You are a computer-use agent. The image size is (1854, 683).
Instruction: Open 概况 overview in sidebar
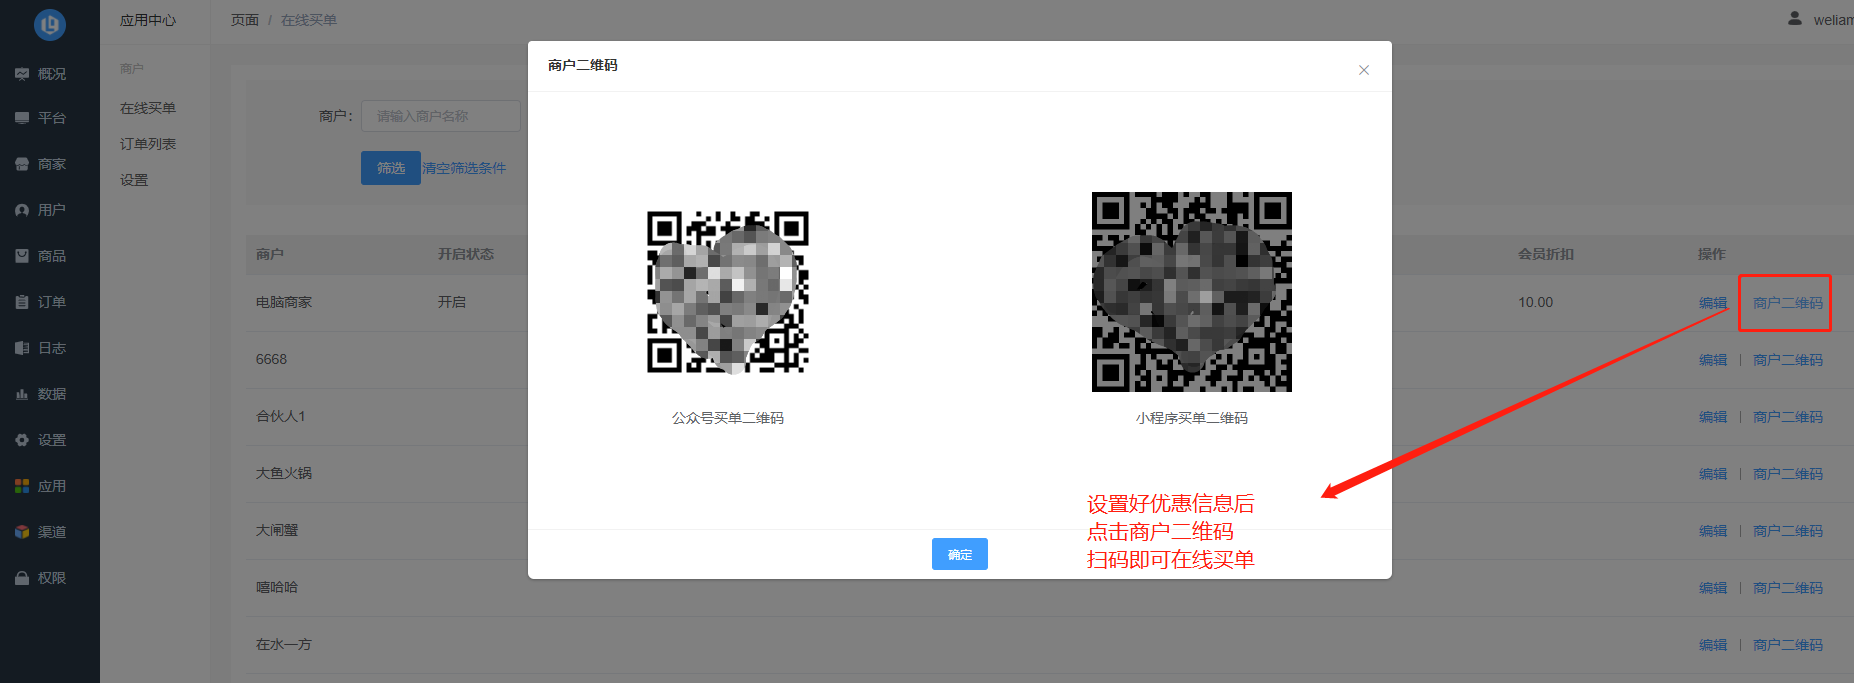point(41,74)
